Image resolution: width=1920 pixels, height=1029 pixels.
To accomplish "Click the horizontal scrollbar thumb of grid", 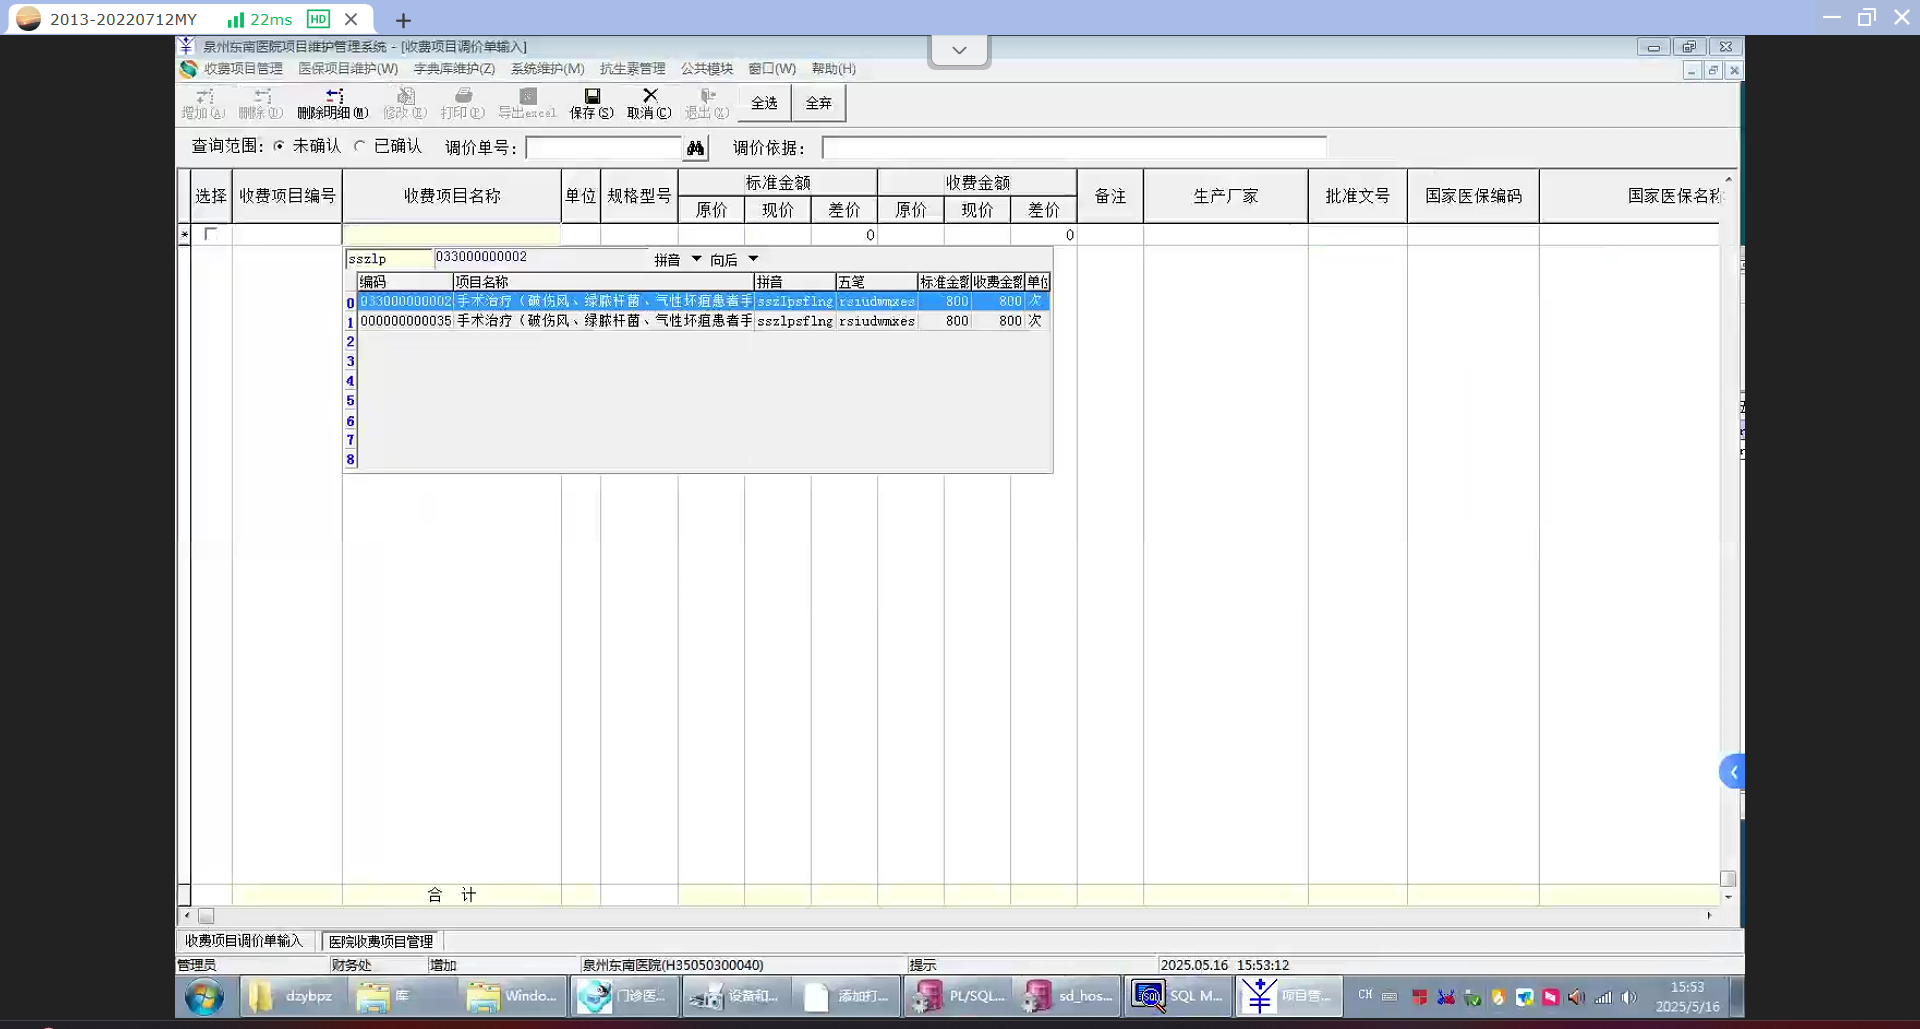I will 206,915.
